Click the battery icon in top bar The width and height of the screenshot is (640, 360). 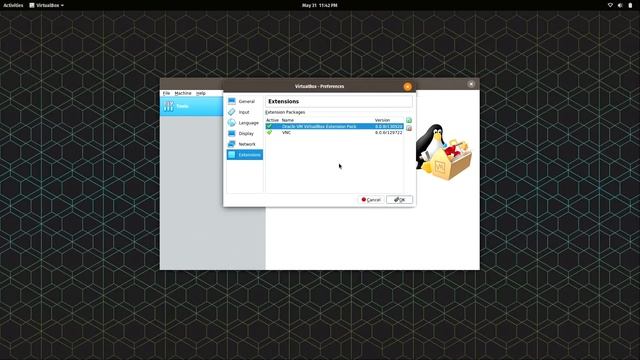tap(630, 5)
